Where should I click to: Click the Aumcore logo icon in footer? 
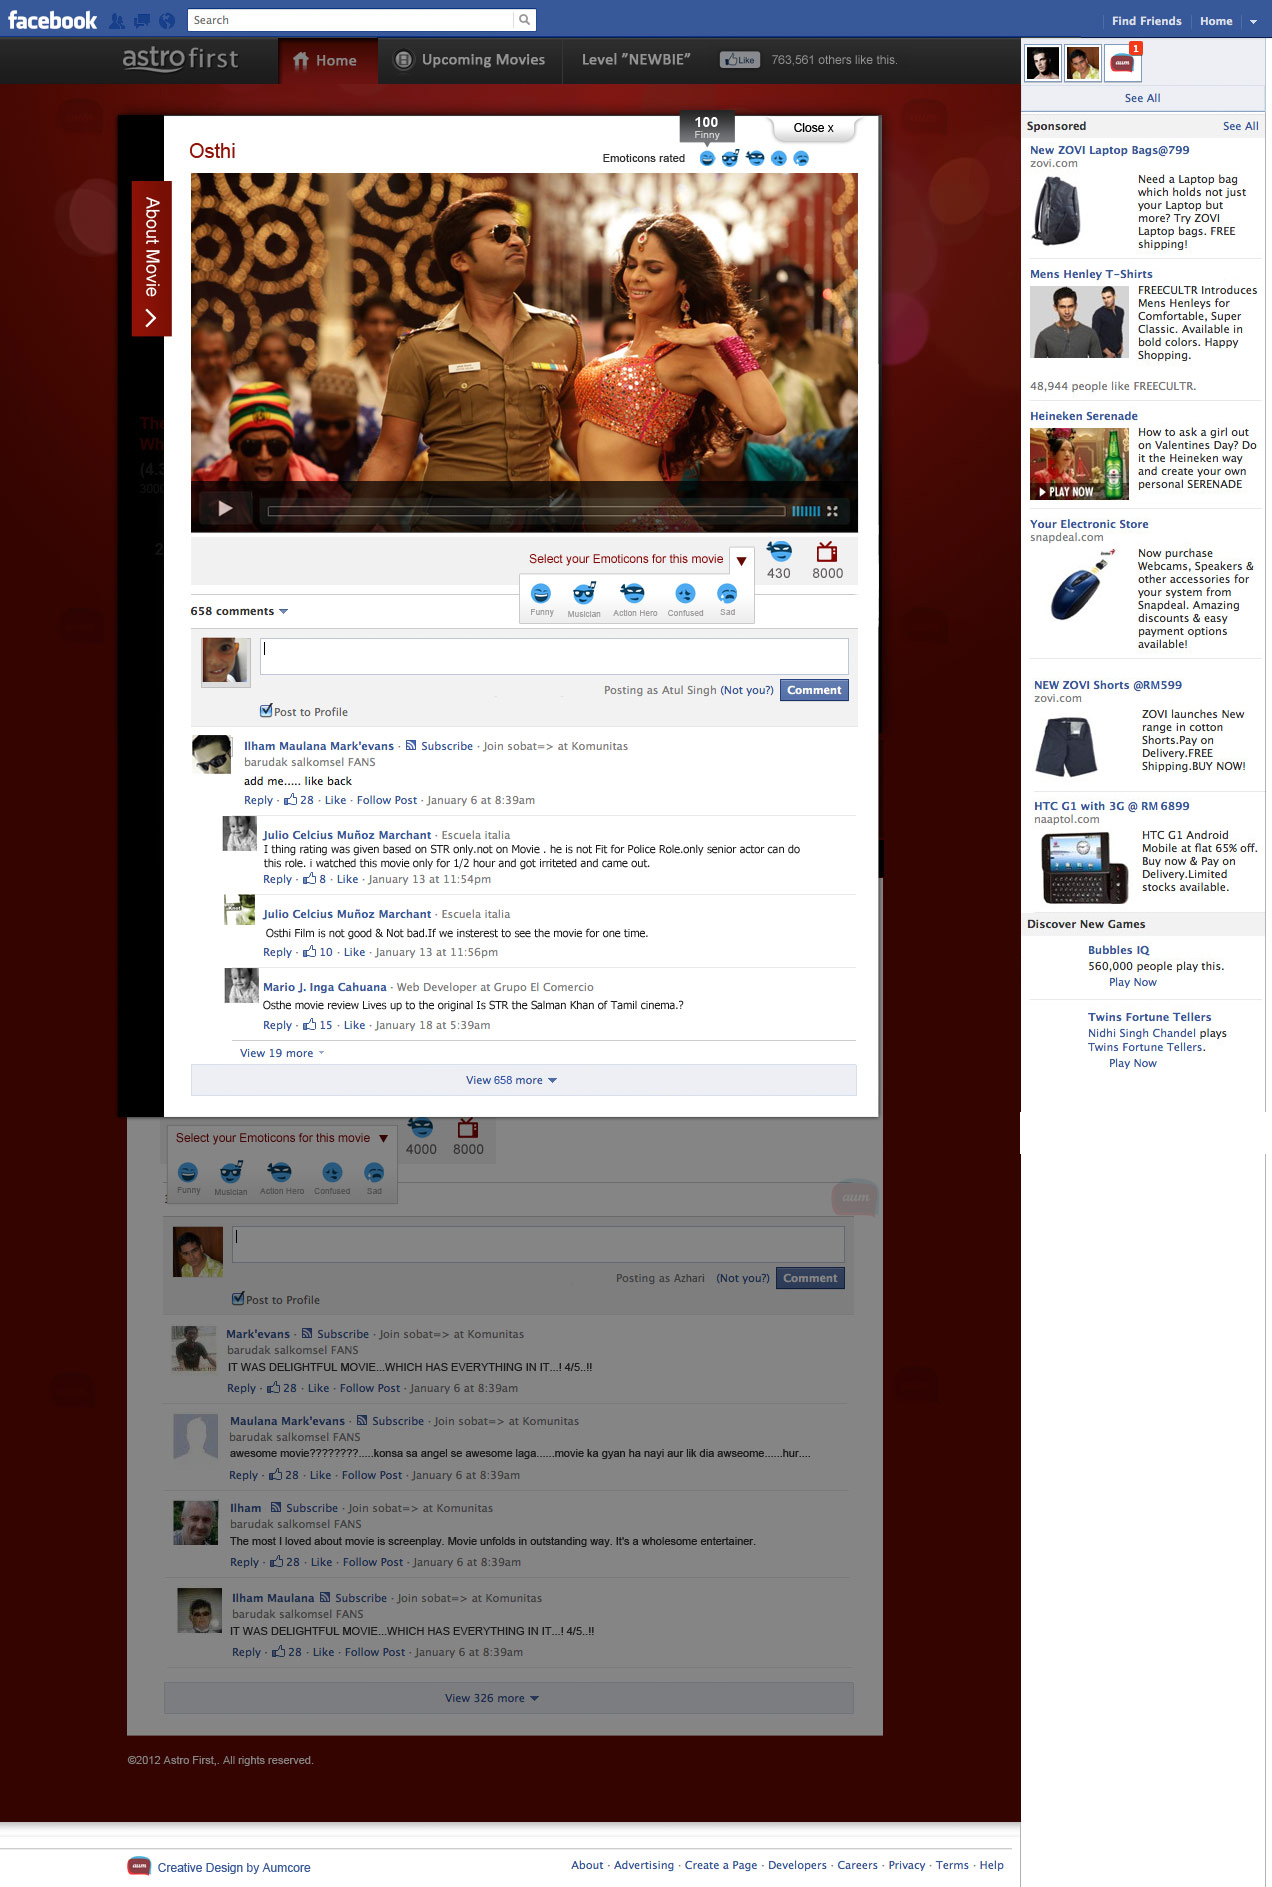139,1866
